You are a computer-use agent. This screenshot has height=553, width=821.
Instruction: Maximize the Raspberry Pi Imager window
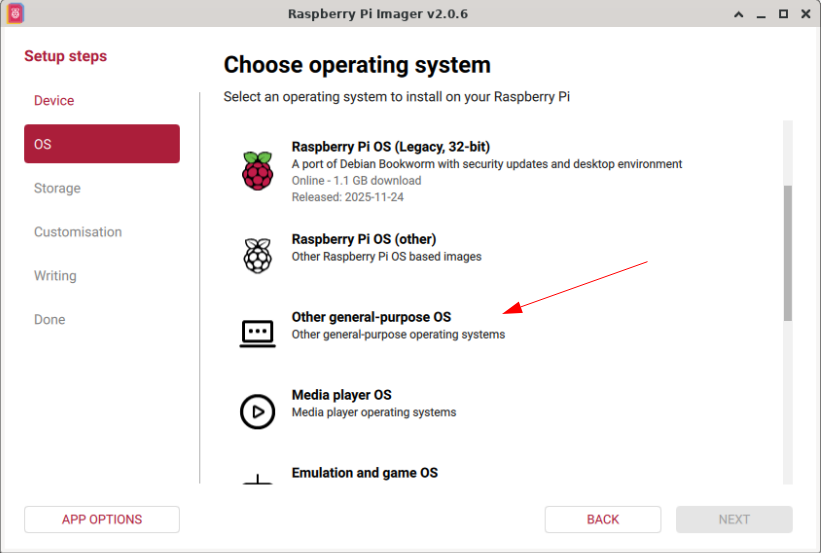(783, 14)
